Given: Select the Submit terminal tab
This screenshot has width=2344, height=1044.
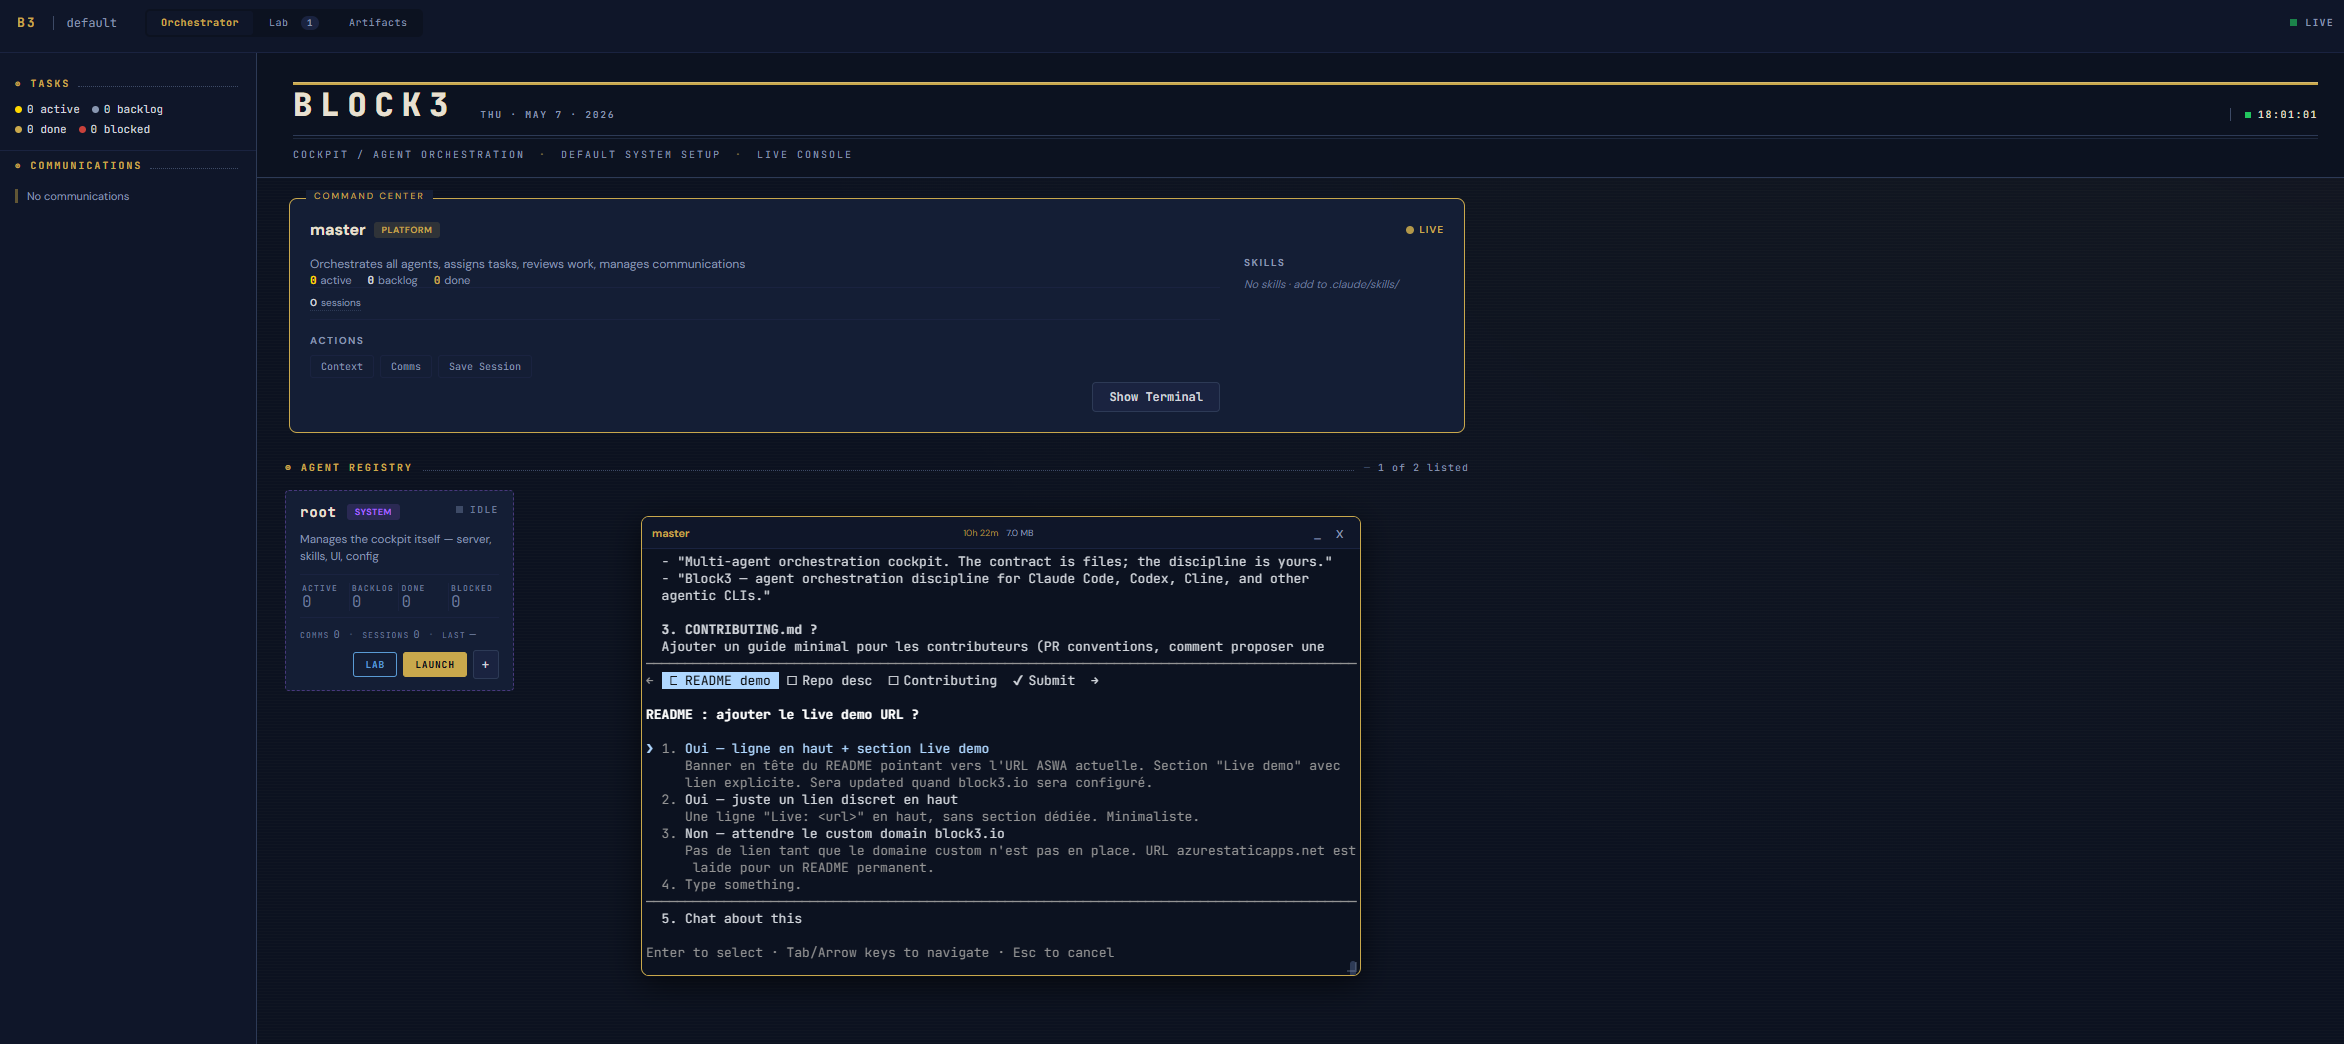Looking at the screenshot, I should [x=1043, y=681].
